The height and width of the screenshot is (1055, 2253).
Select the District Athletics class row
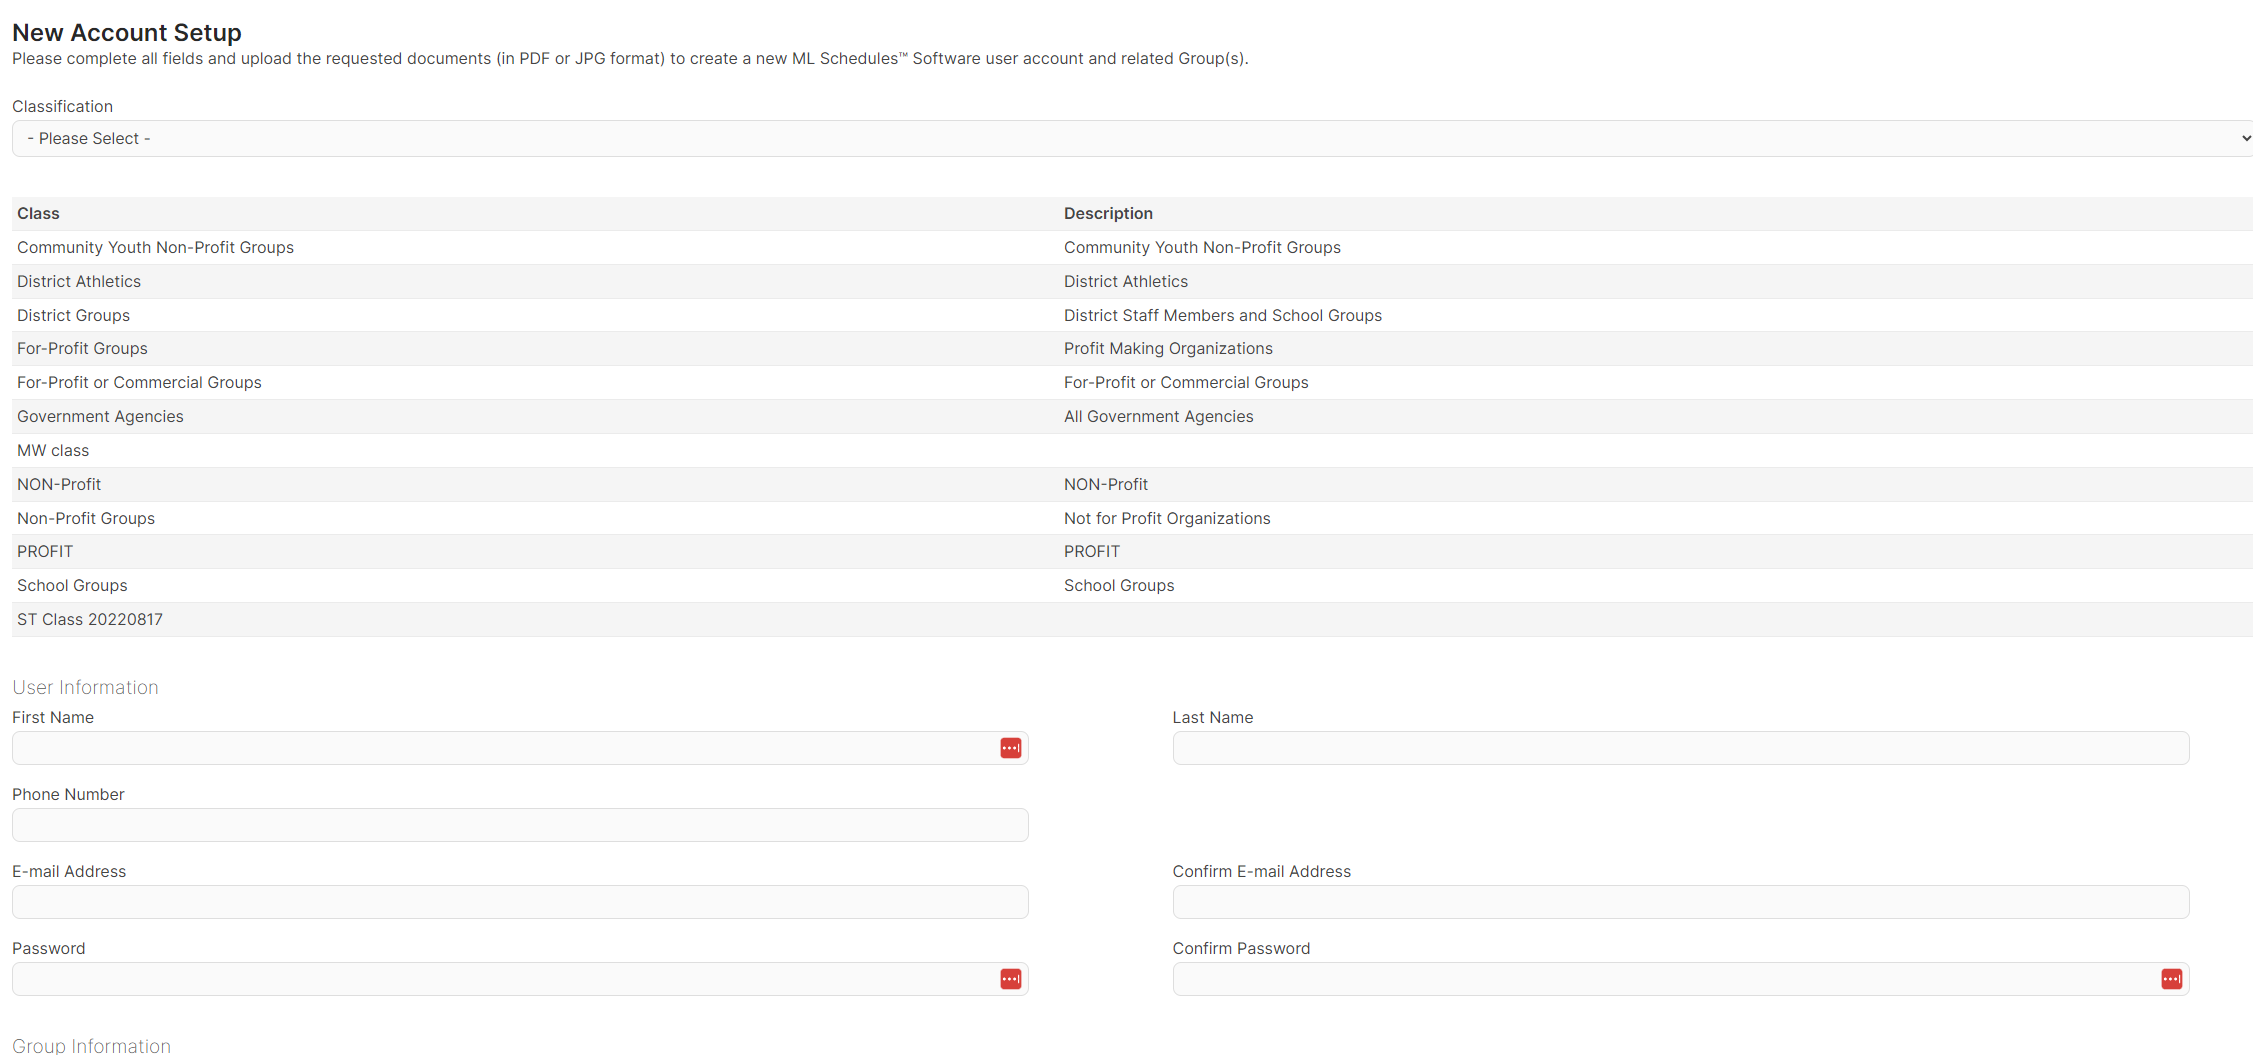pos(1132,282)
